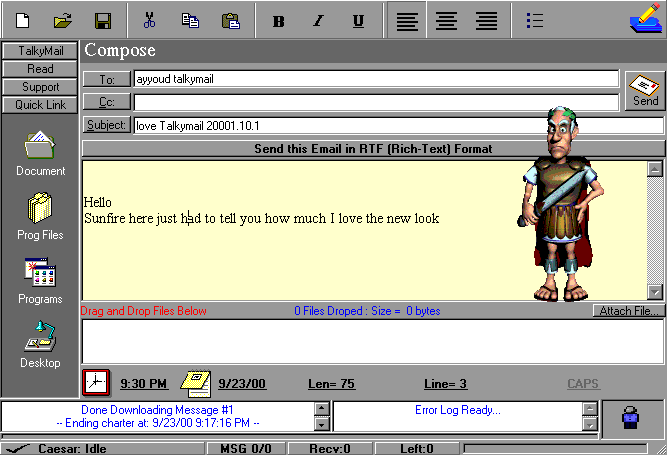Click the Left:0 status panel
Screen dimensions: 667x455
pyautogui.click(x=416, y=449)
